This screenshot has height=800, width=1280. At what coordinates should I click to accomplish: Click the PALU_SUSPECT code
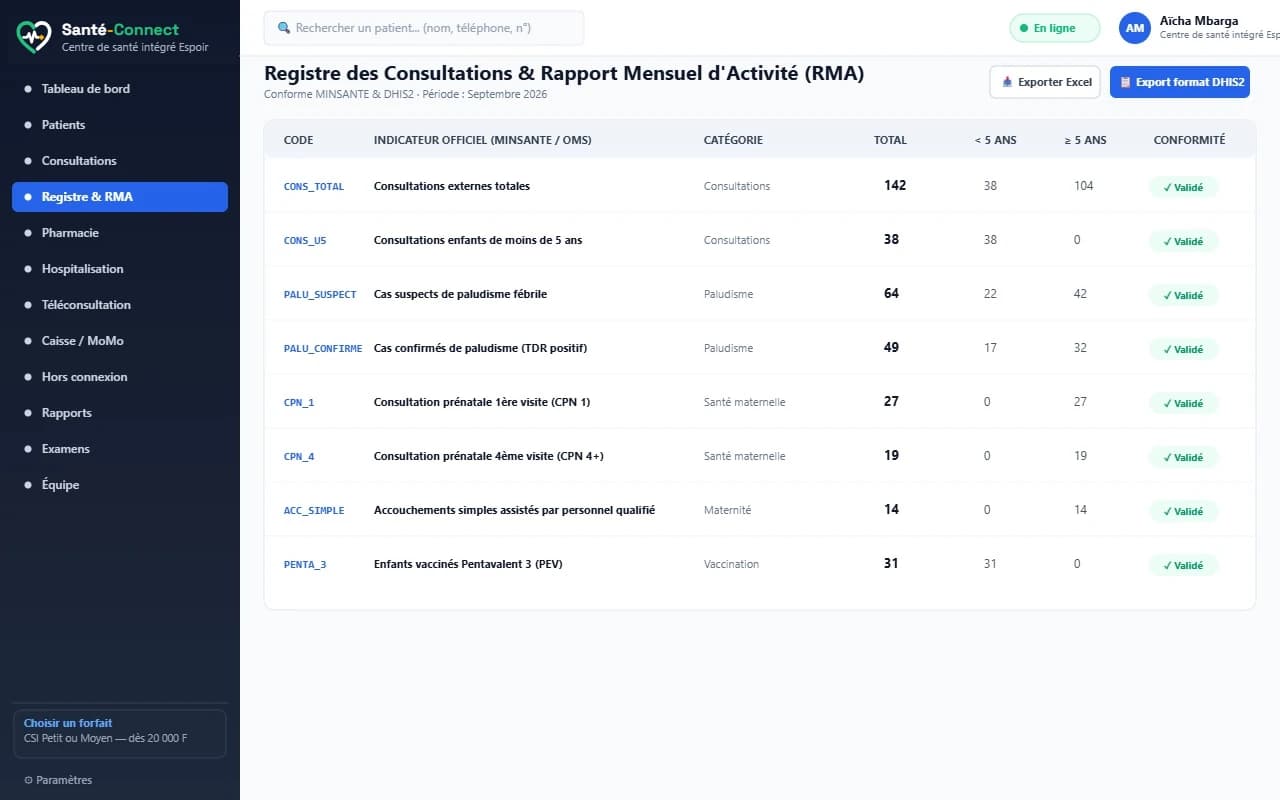(320, 295)
